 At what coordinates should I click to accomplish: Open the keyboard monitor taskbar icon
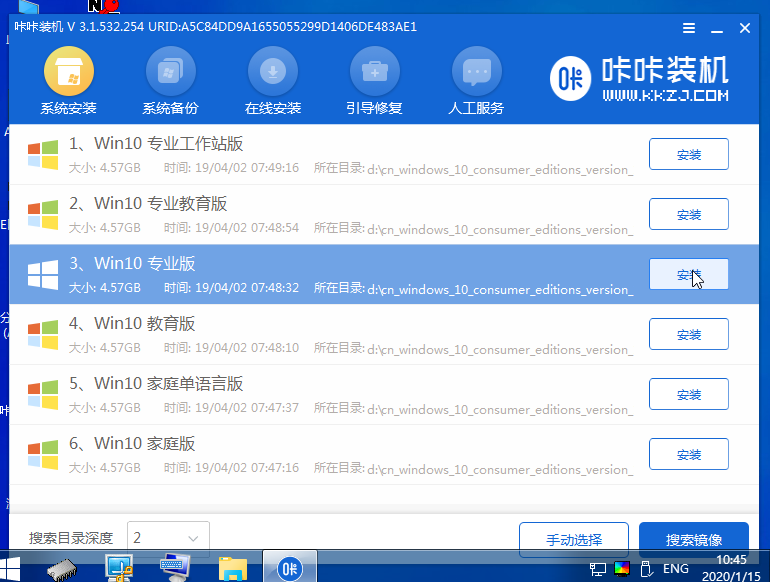(175, 568)
